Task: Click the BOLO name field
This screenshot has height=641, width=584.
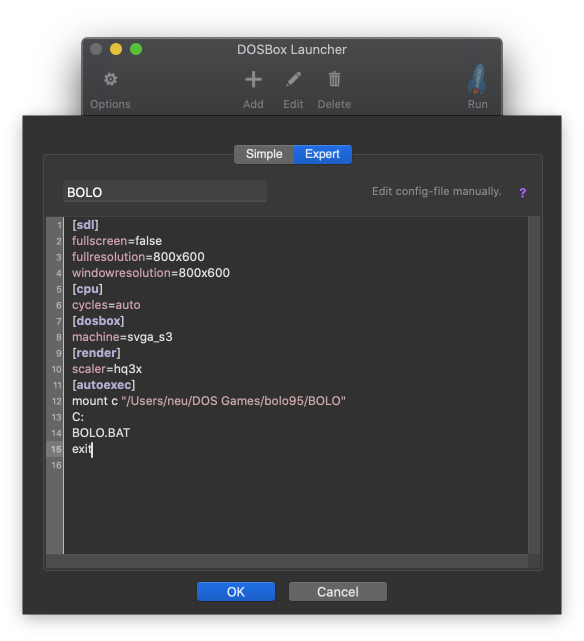Action: point(165,191)
